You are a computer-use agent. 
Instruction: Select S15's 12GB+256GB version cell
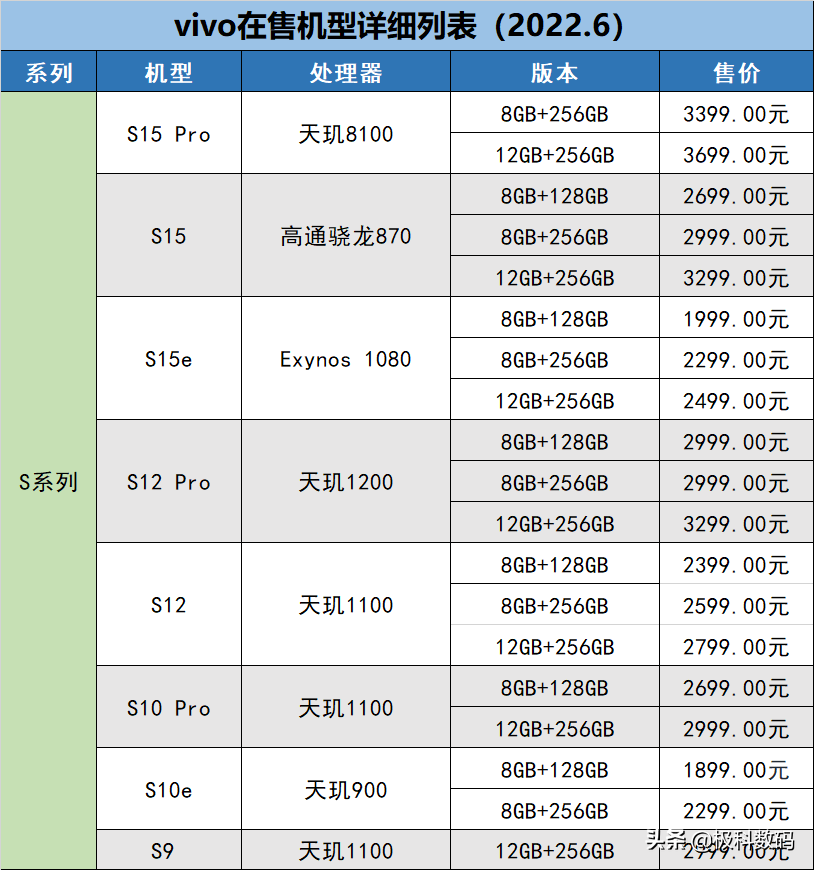click(x=555, y=277)
